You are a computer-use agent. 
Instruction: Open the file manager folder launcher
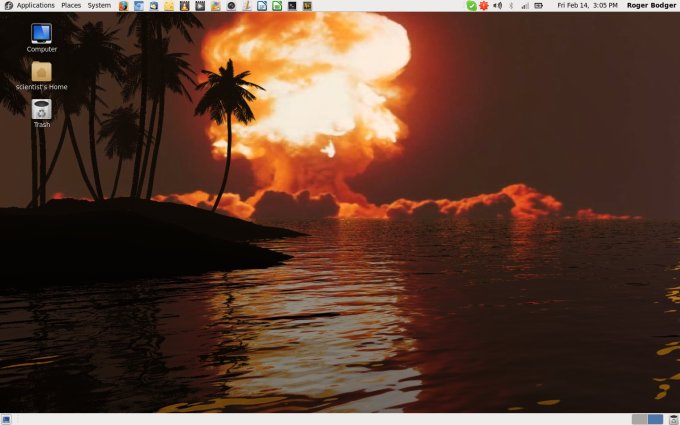[169, 6]
